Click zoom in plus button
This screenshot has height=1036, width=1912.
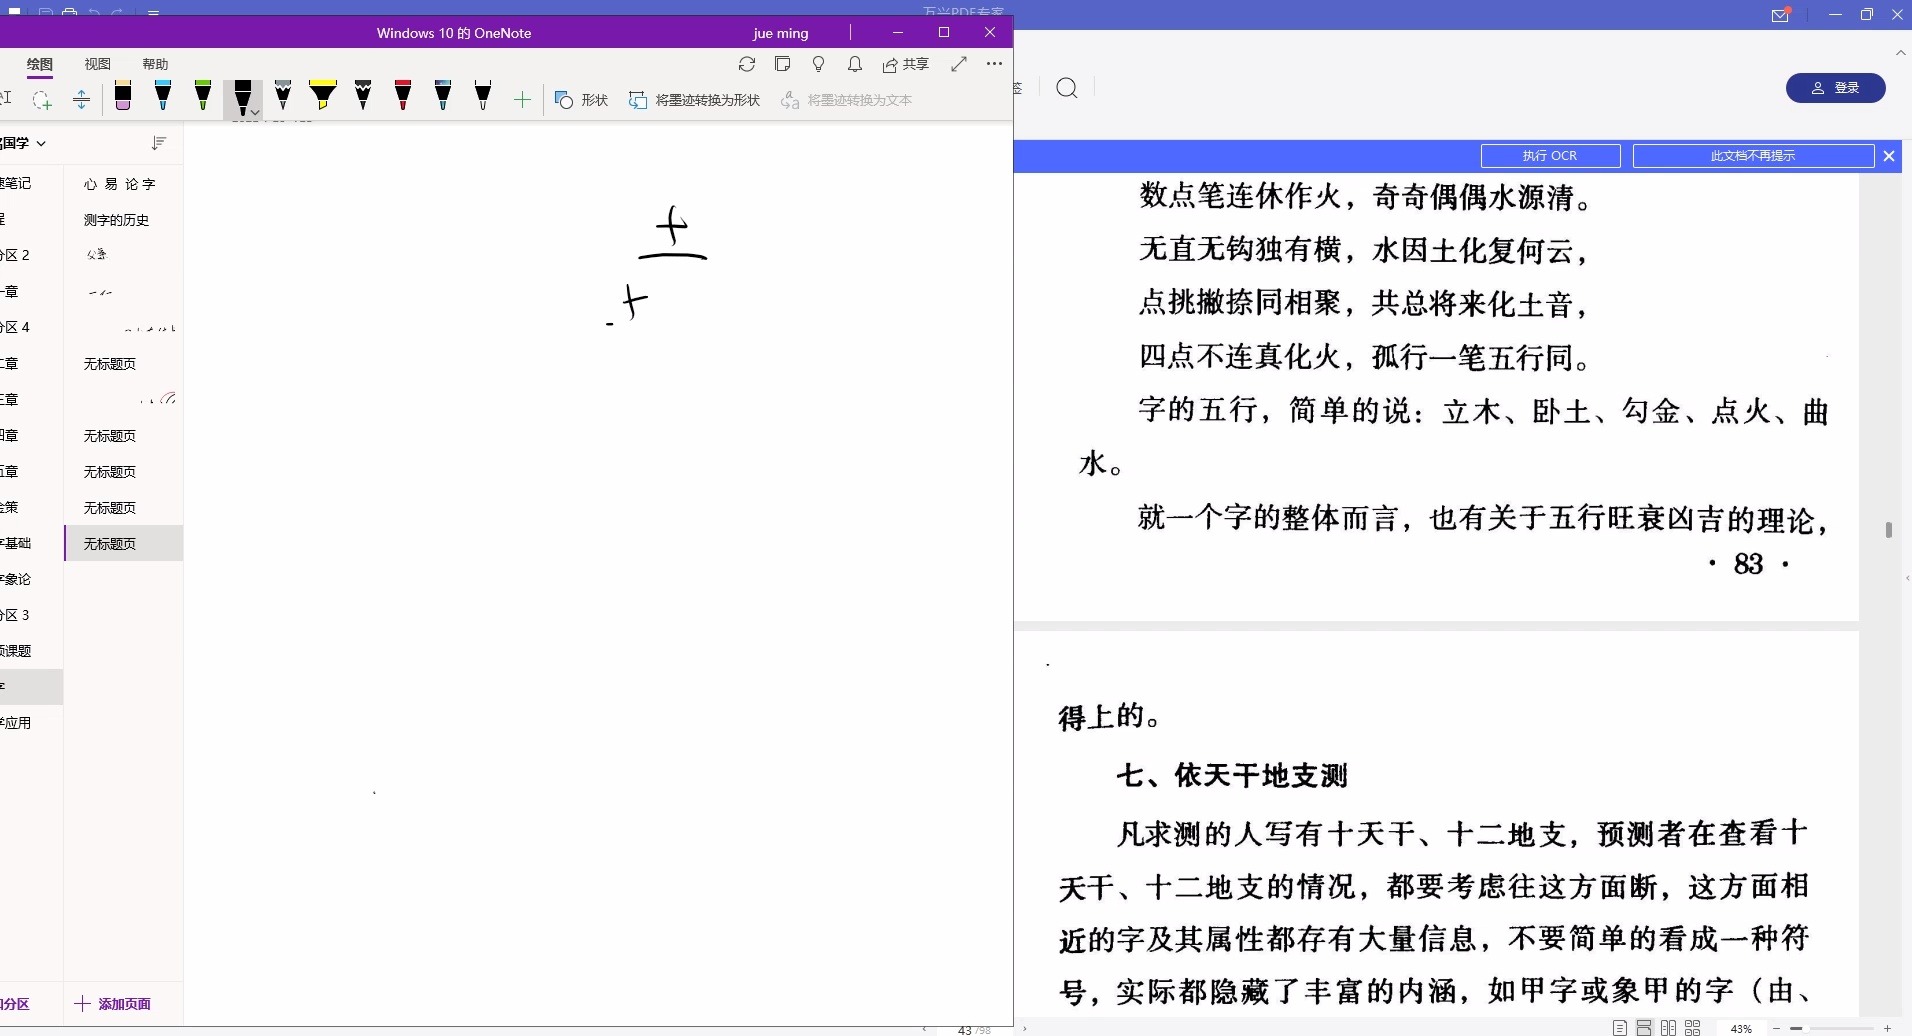click(1887, 1029)
